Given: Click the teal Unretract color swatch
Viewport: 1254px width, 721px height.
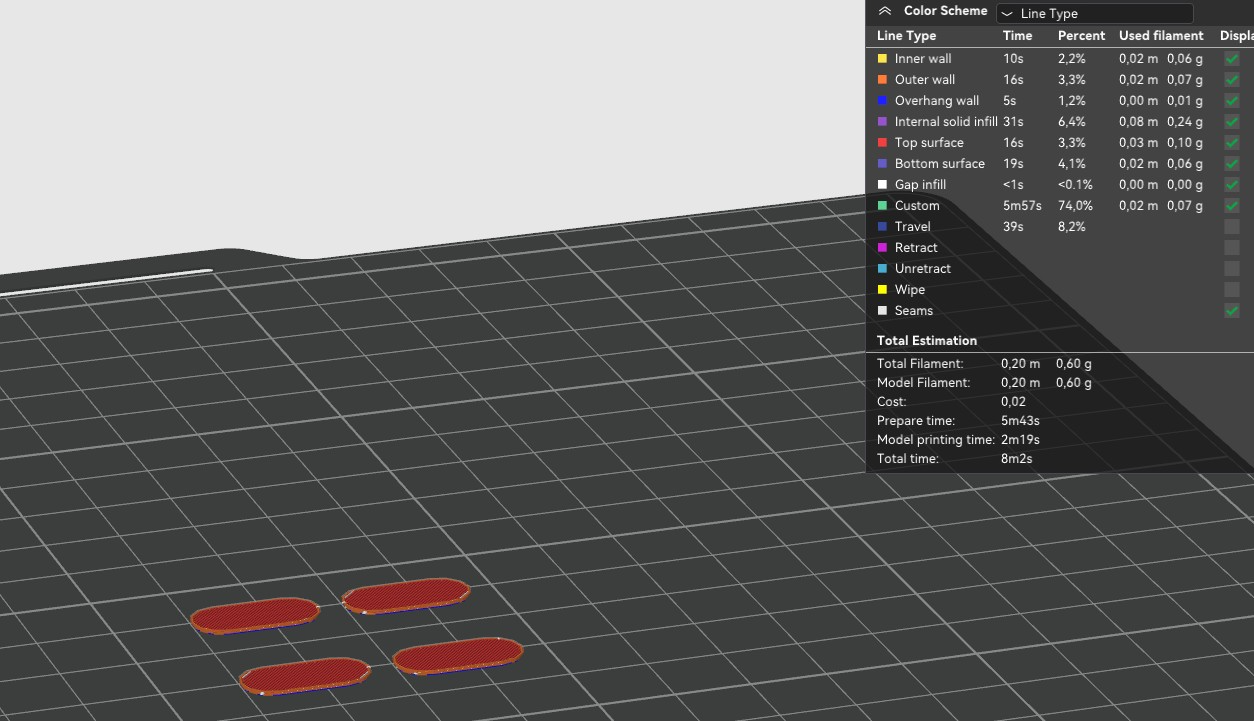Looking at the screenshot, I should (882, 269).
